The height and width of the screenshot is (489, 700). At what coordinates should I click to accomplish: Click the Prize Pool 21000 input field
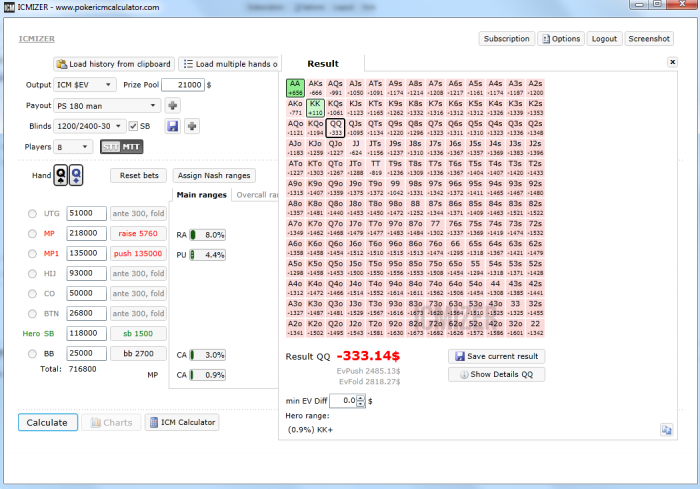(183, 84)
